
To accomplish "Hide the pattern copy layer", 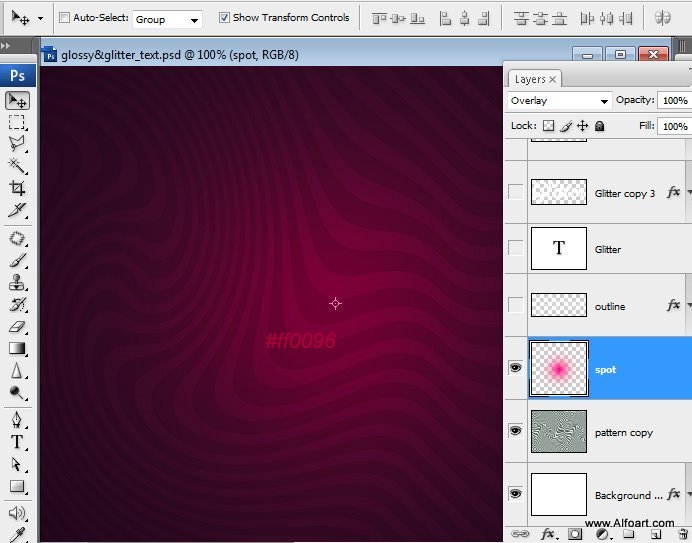I will click(x=516, y=431).
